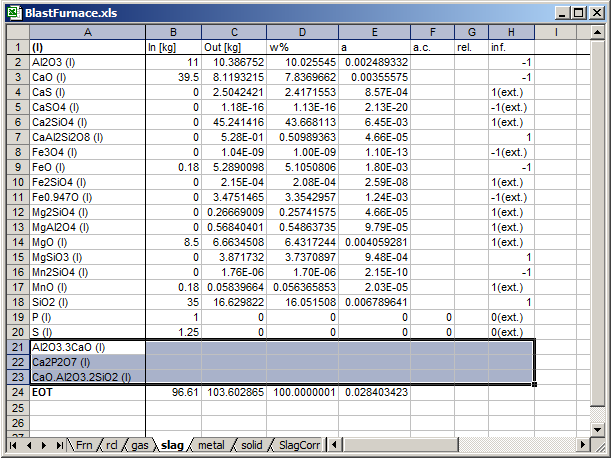Image resolution: width=615 pixels, height=461 pixels.
Task: Select the SlagCorr sheet tab
Action: tap(299, 445)
